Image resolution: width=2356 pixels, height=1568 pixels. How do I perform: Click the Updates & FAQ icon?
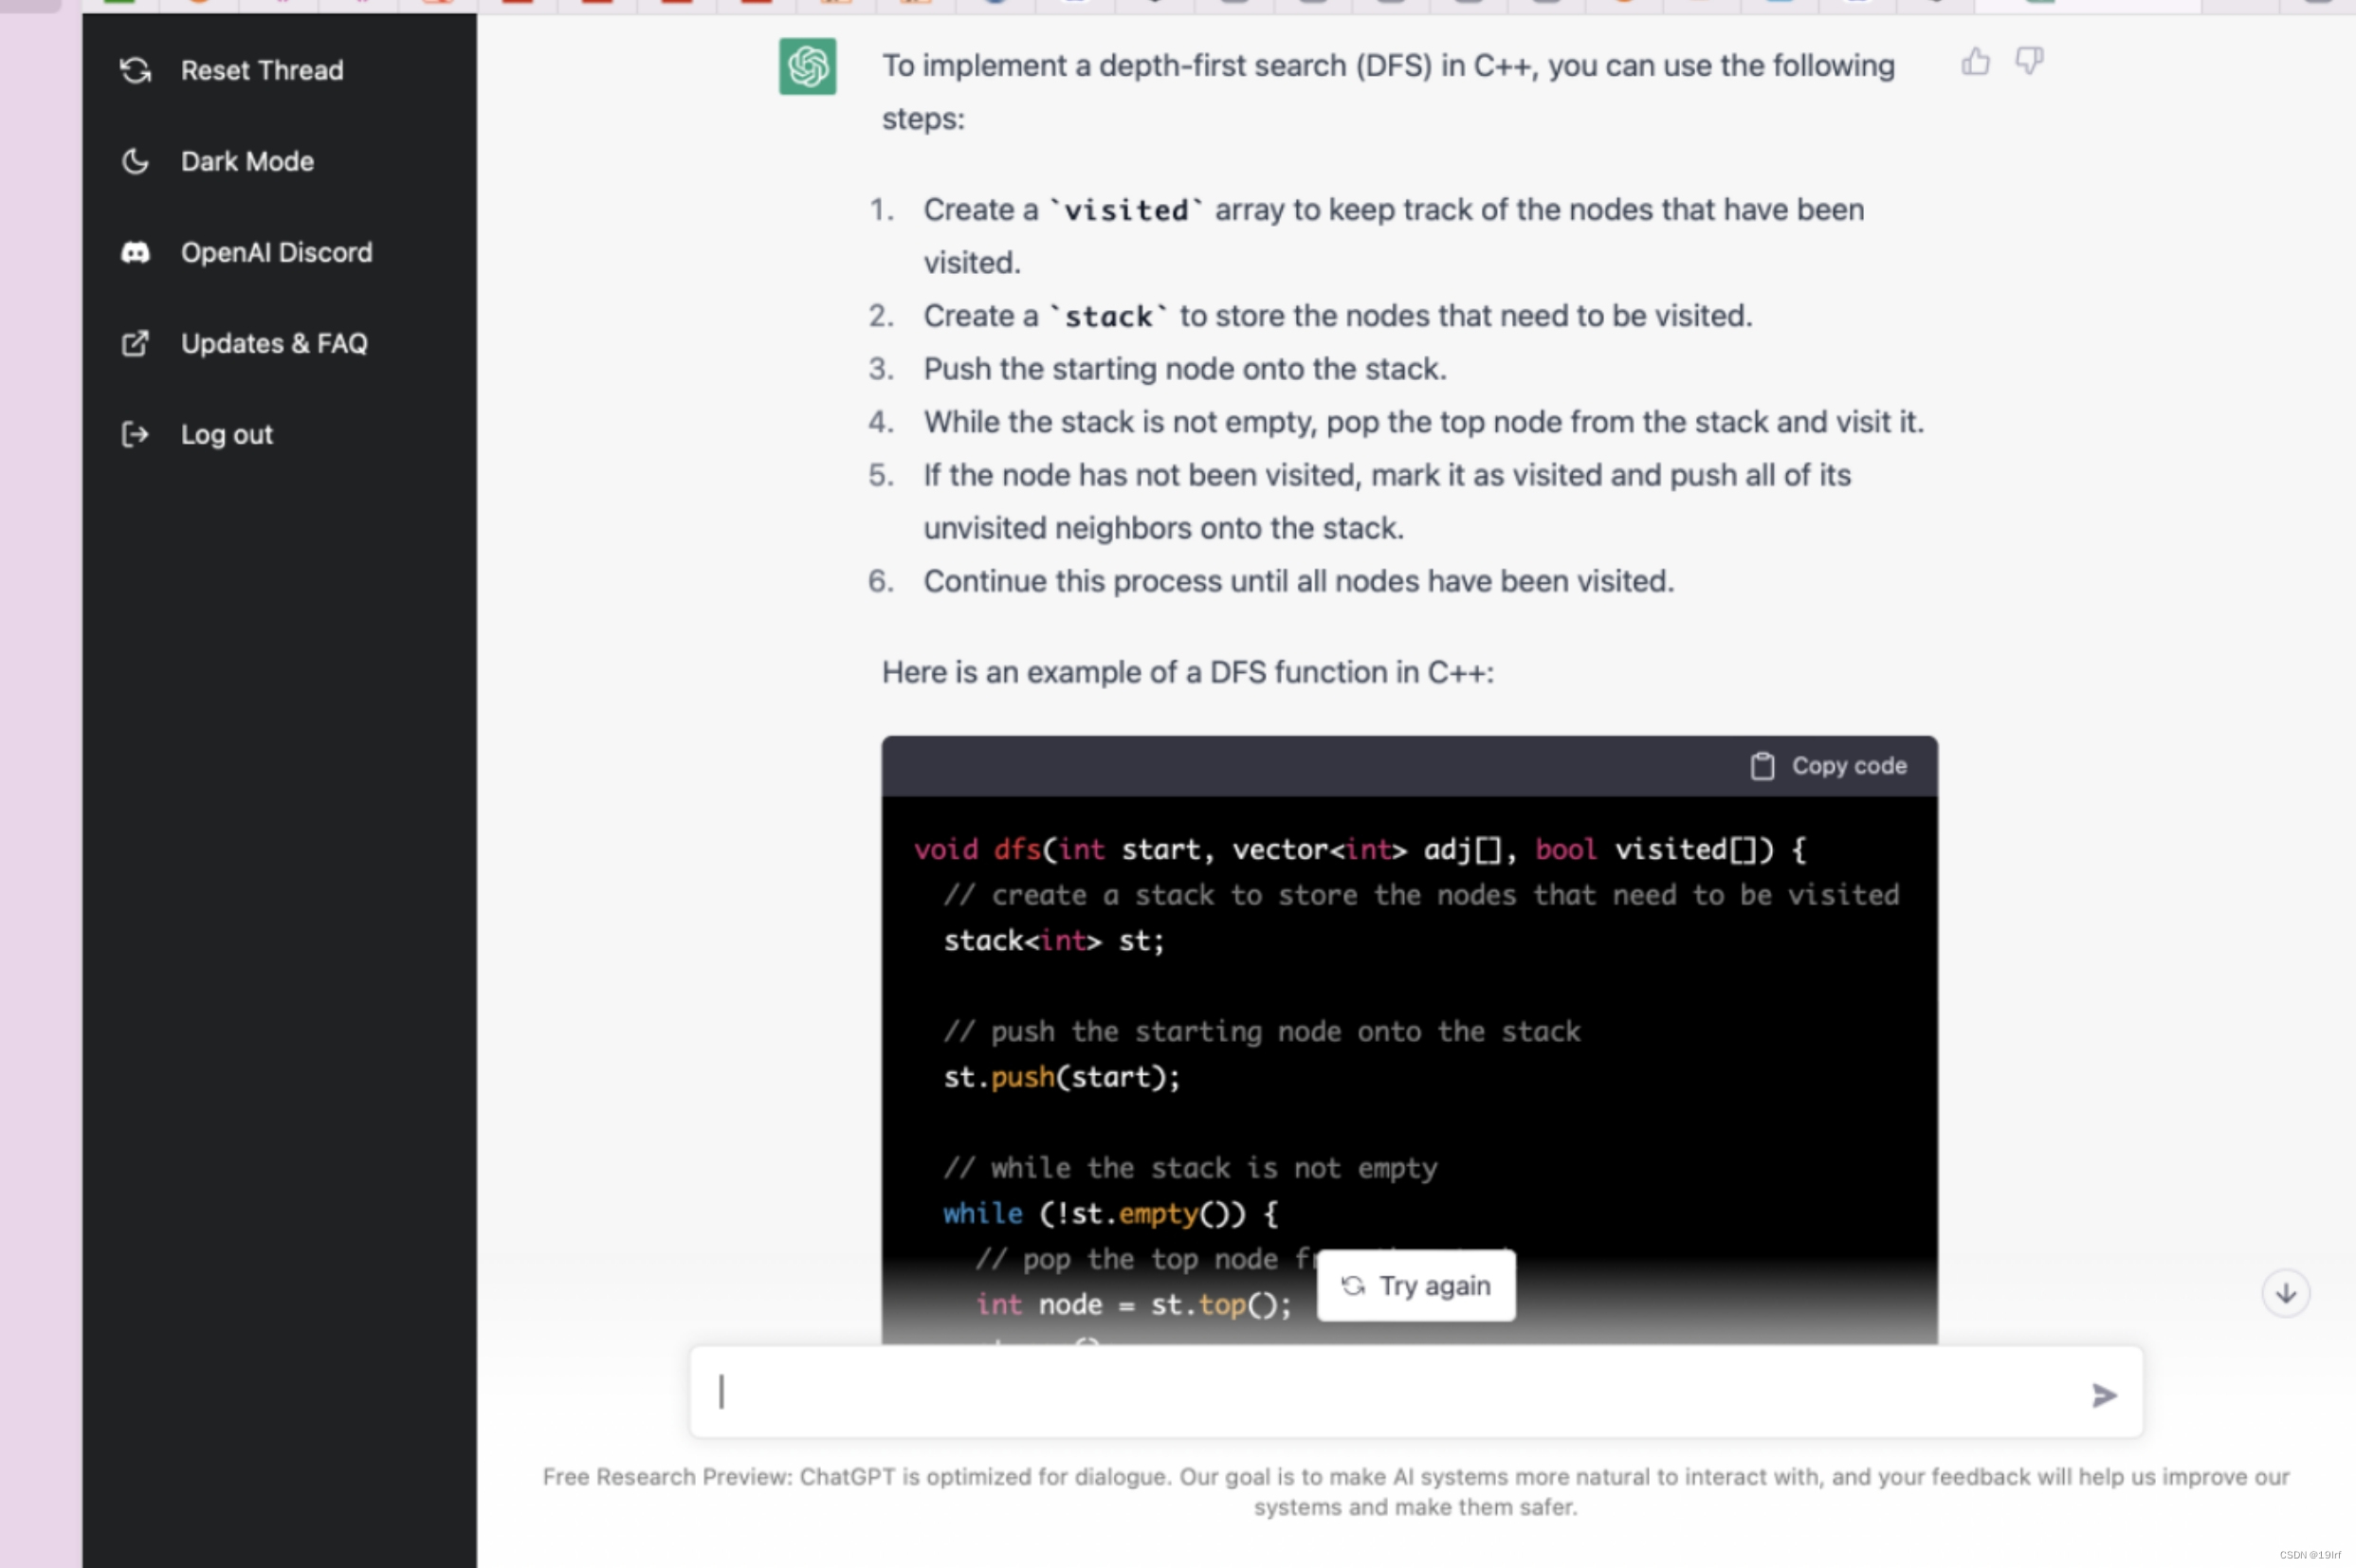135,343
